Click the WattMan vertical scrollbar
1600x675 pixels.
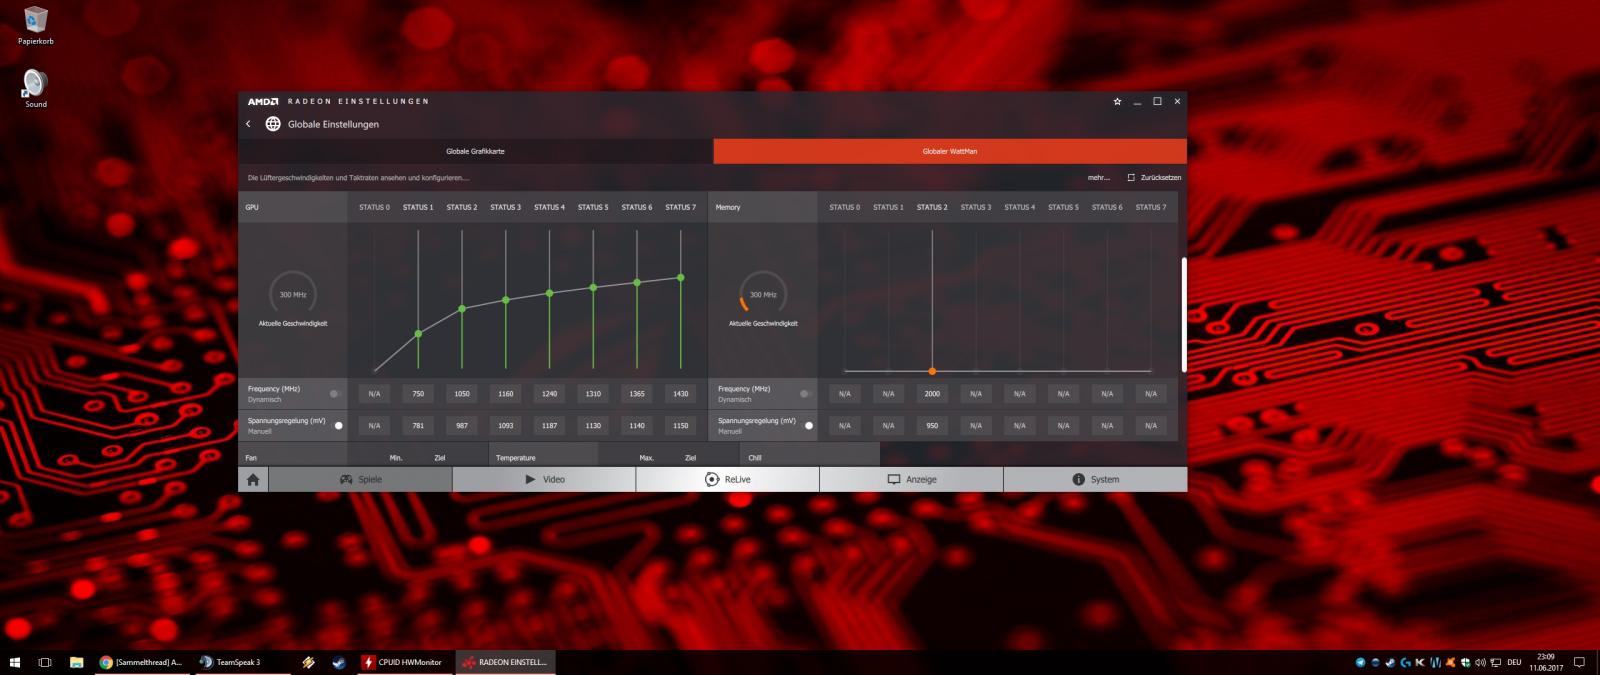(x=1184, y=314)
